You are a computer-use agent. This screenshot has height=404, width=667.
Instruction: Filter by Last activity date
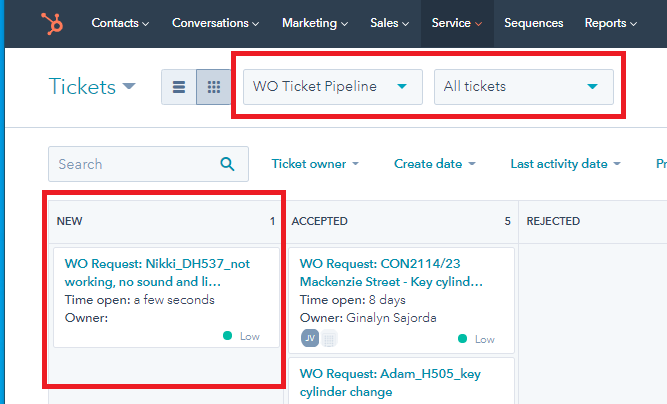565,164
